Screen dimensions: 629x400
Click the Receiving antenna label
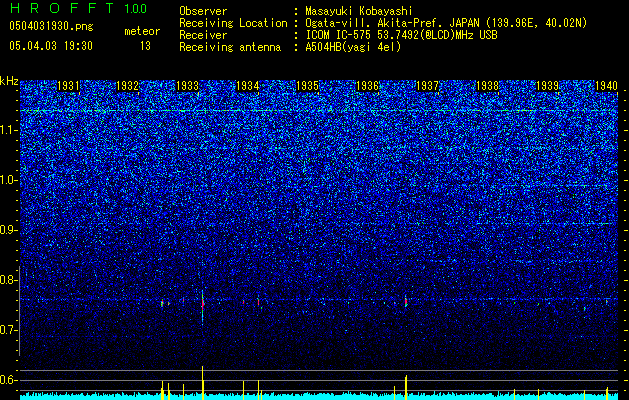click(x=230, y=47)
